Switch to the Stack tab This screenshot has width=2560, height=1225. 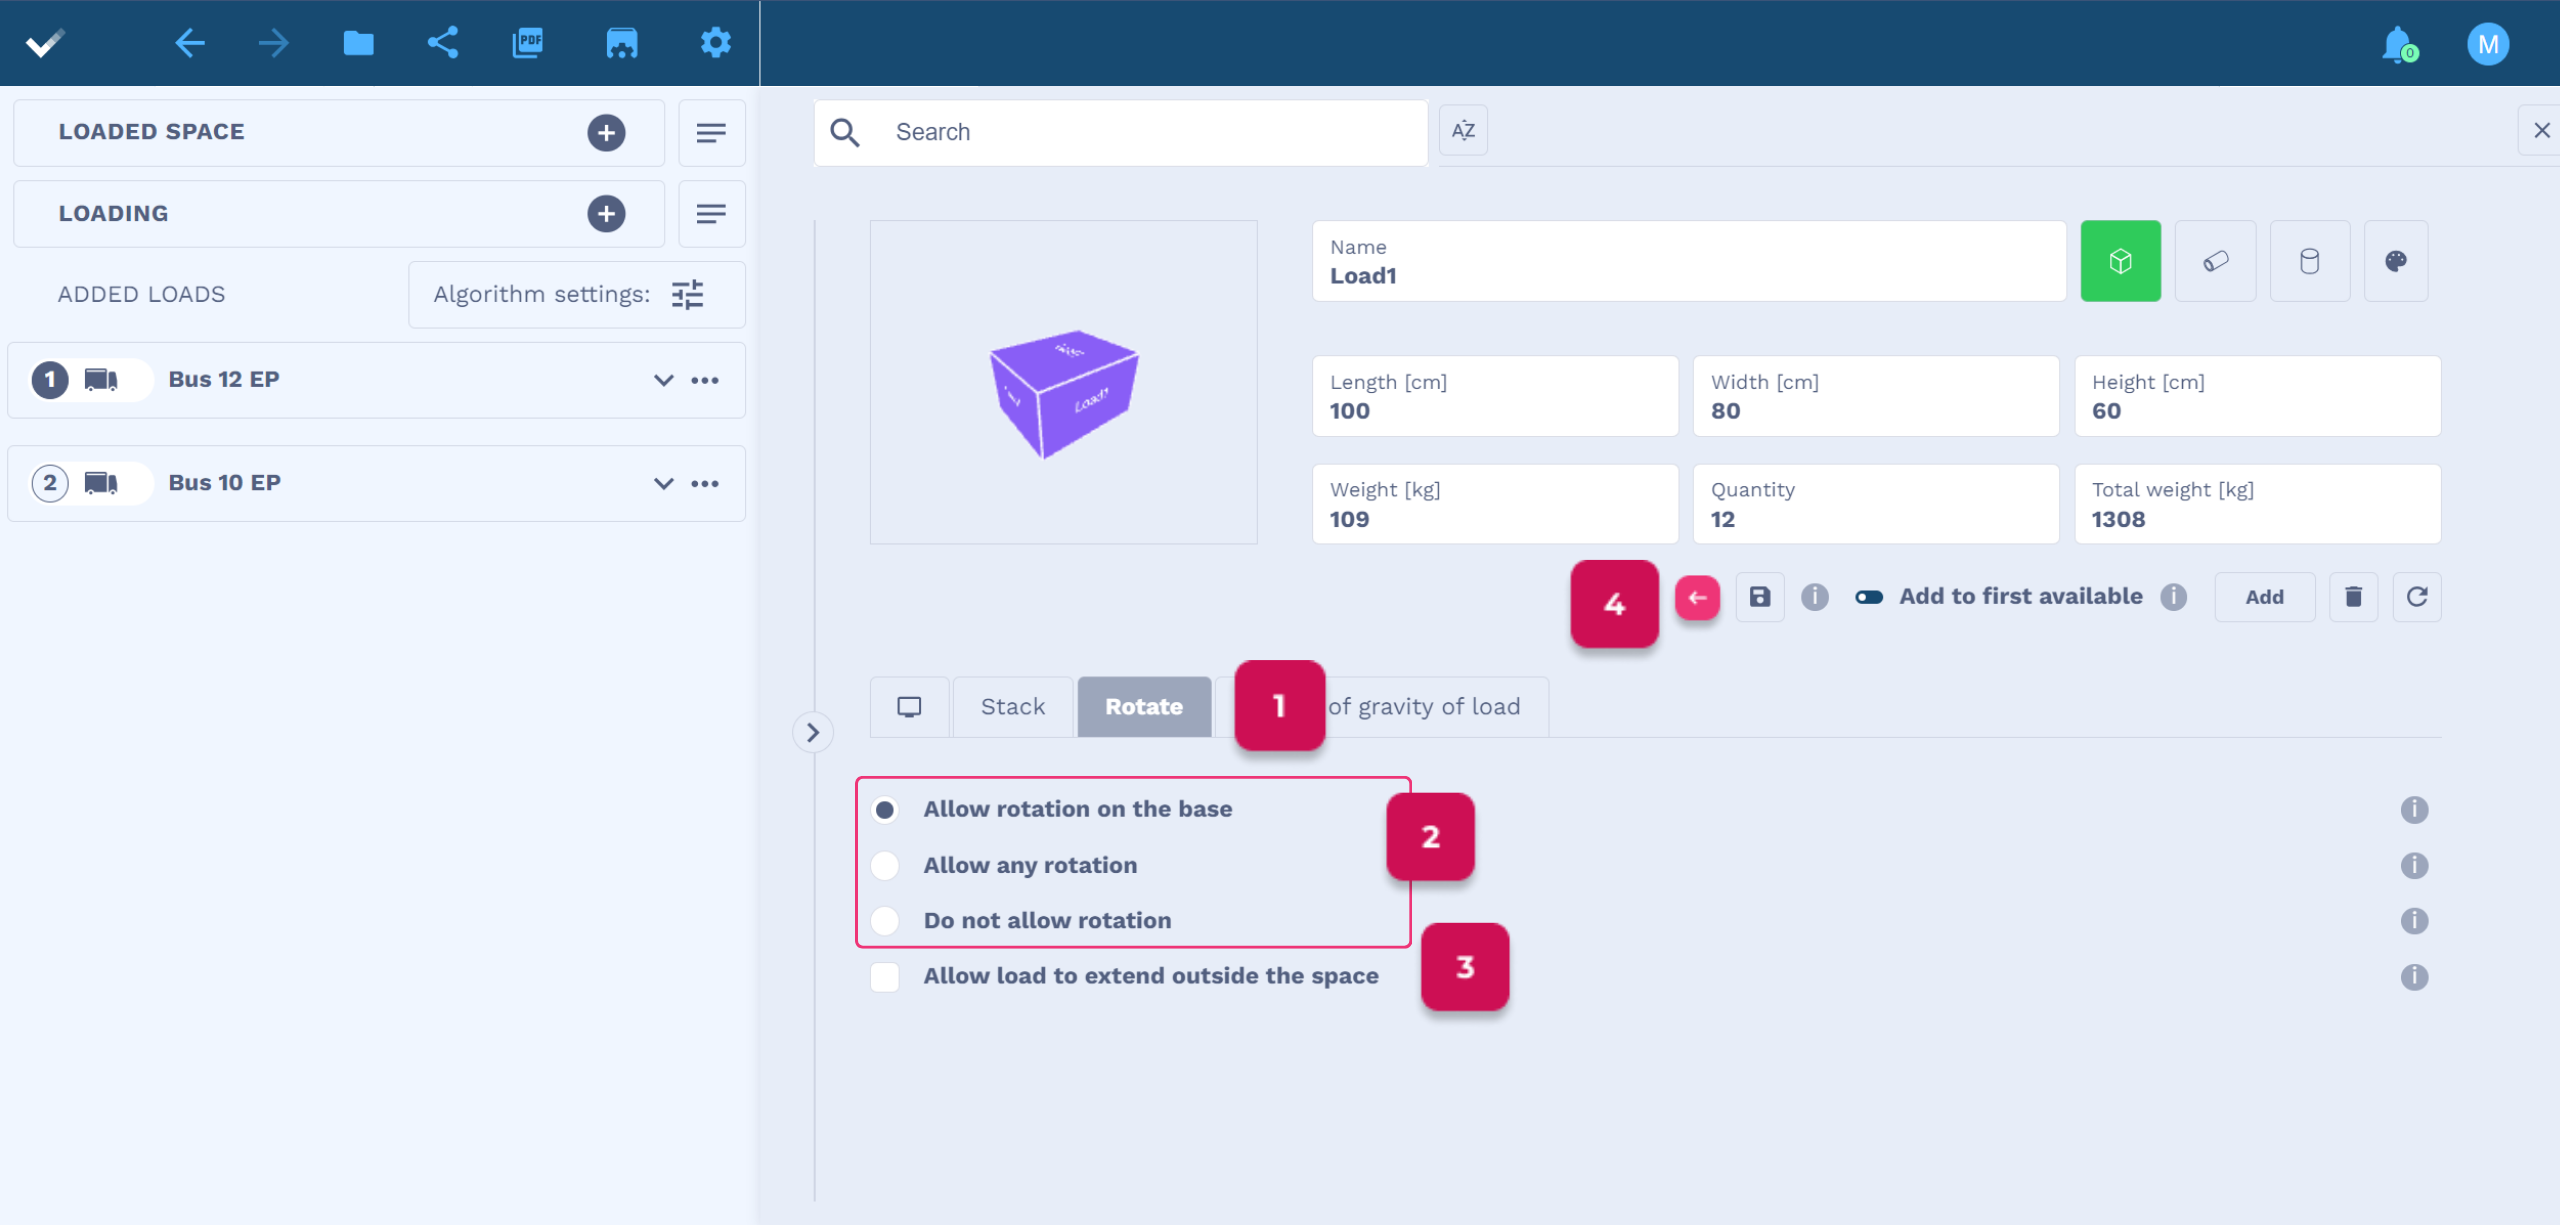click(1012, 707)
